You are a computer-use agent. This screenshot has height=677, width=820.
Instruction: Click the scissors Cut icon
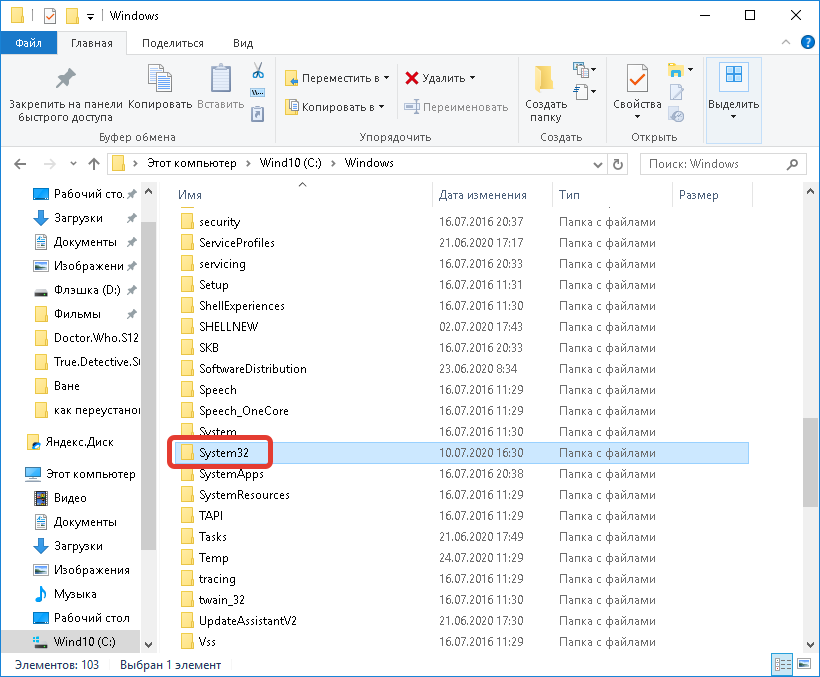(x=258, y=70)
